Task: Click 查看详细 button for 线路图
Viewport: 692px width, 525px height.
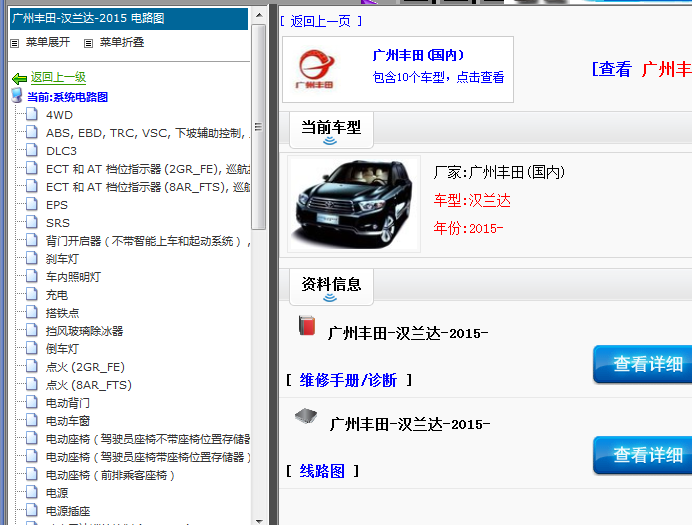Action: pyautogui.click(x=643, y=455)
